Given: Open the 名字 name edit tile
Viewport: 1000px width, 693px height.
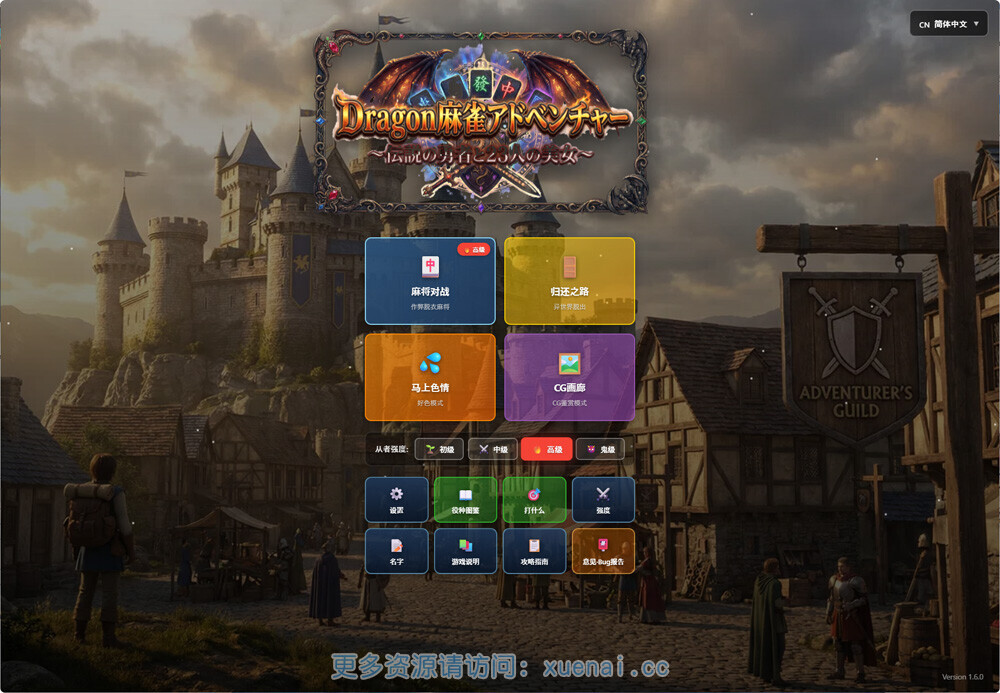Looking at the screenshot, I should click(396, 551).
